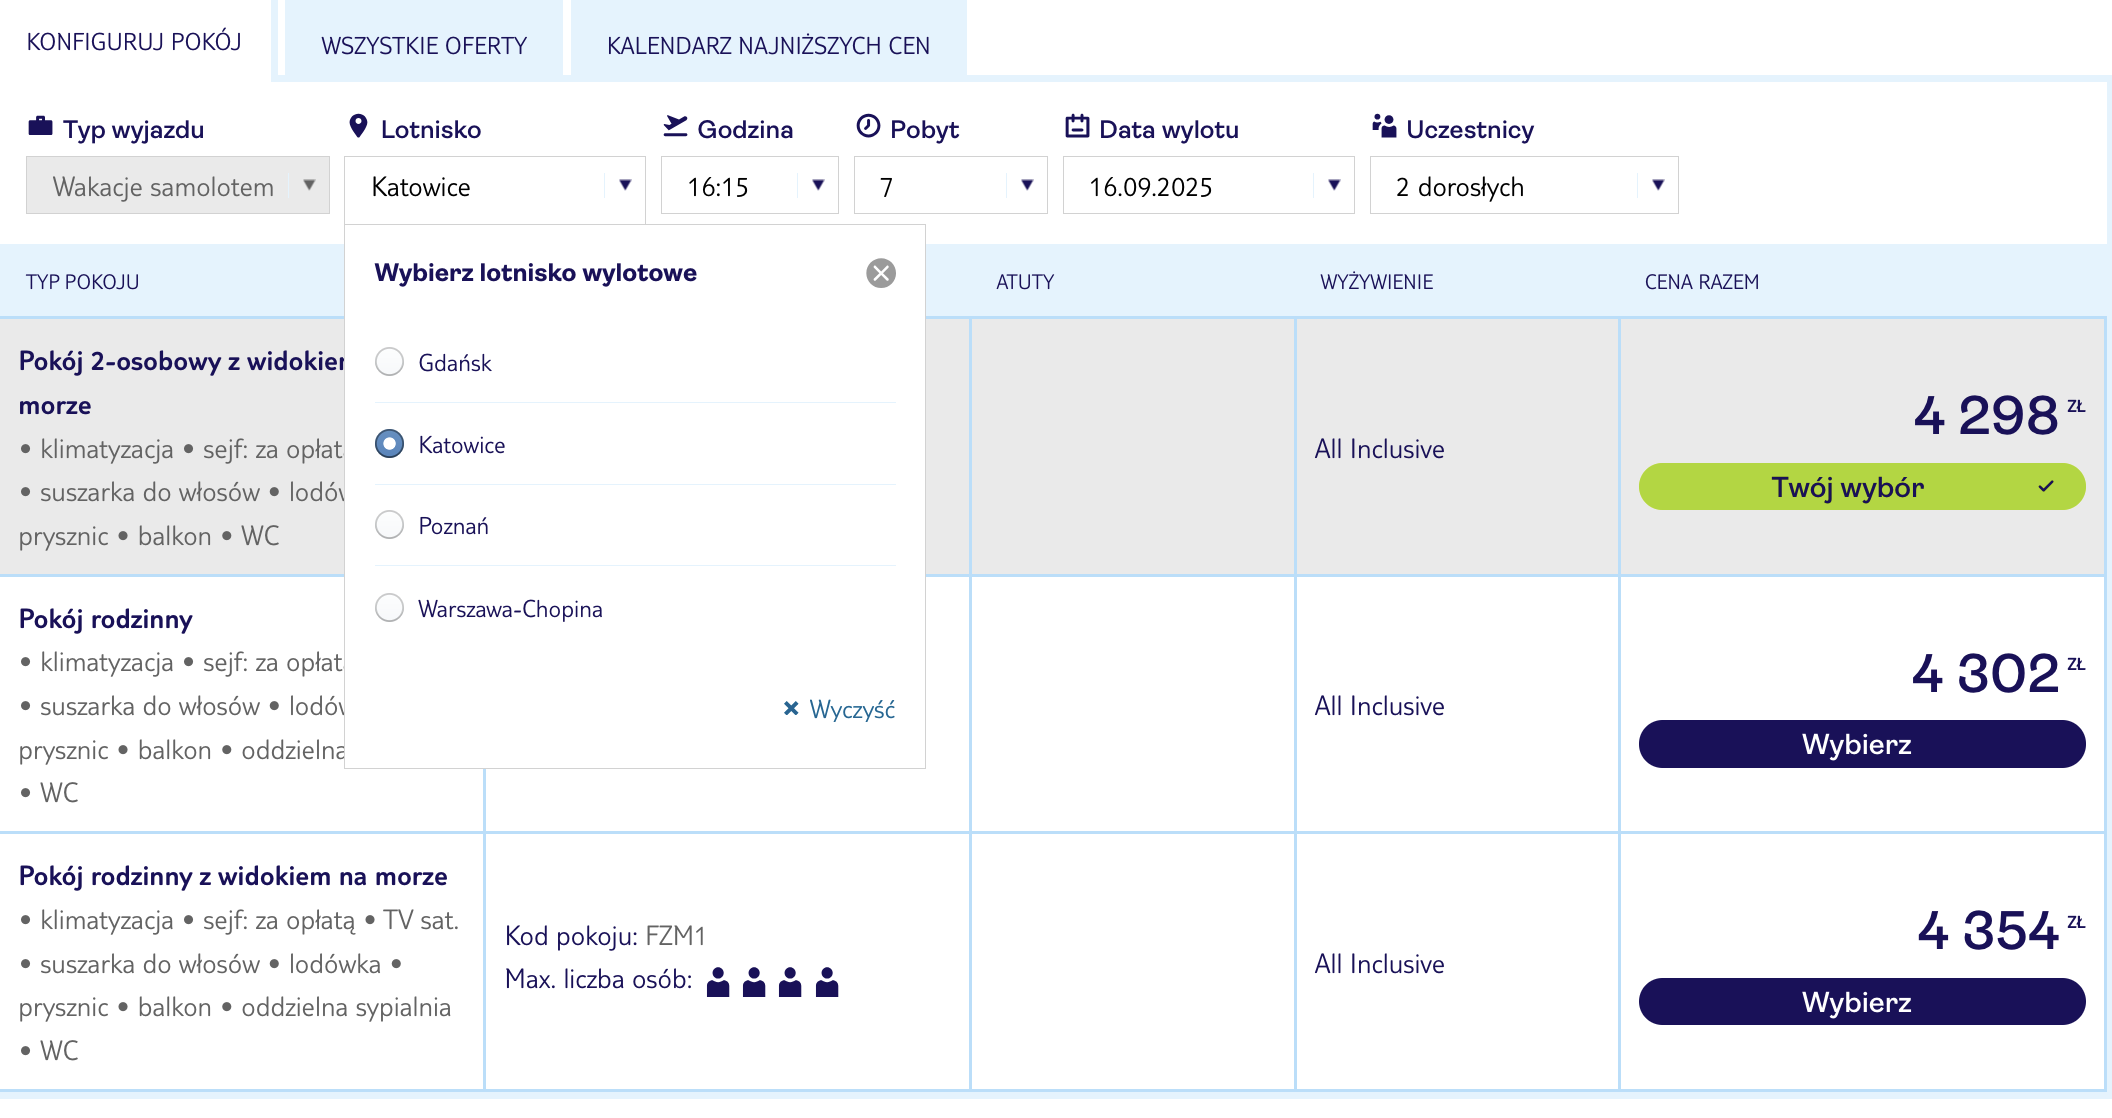Image resolution: width=2112 pixels, height=1118 pixels.
Task: Click Wybierz for the 4 302 zł room
Action: click(x=1862, y=744)
